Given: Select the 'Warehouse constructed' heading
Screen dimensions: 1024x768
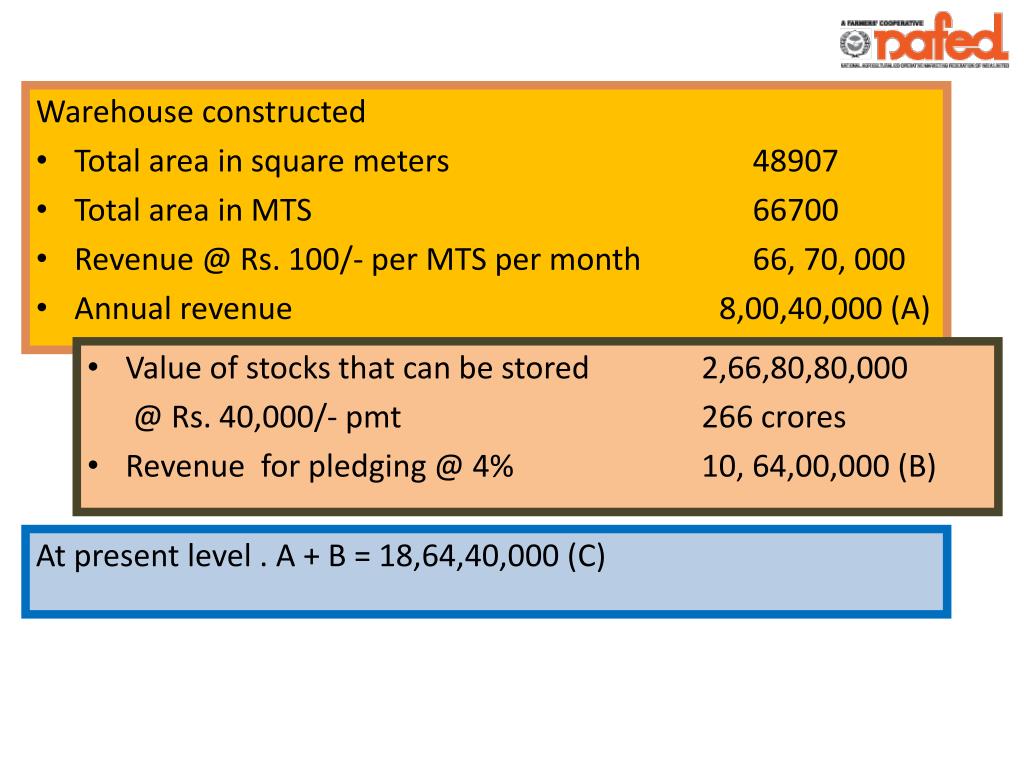Looking at the screenshot, I should click(x=201, y=112).
